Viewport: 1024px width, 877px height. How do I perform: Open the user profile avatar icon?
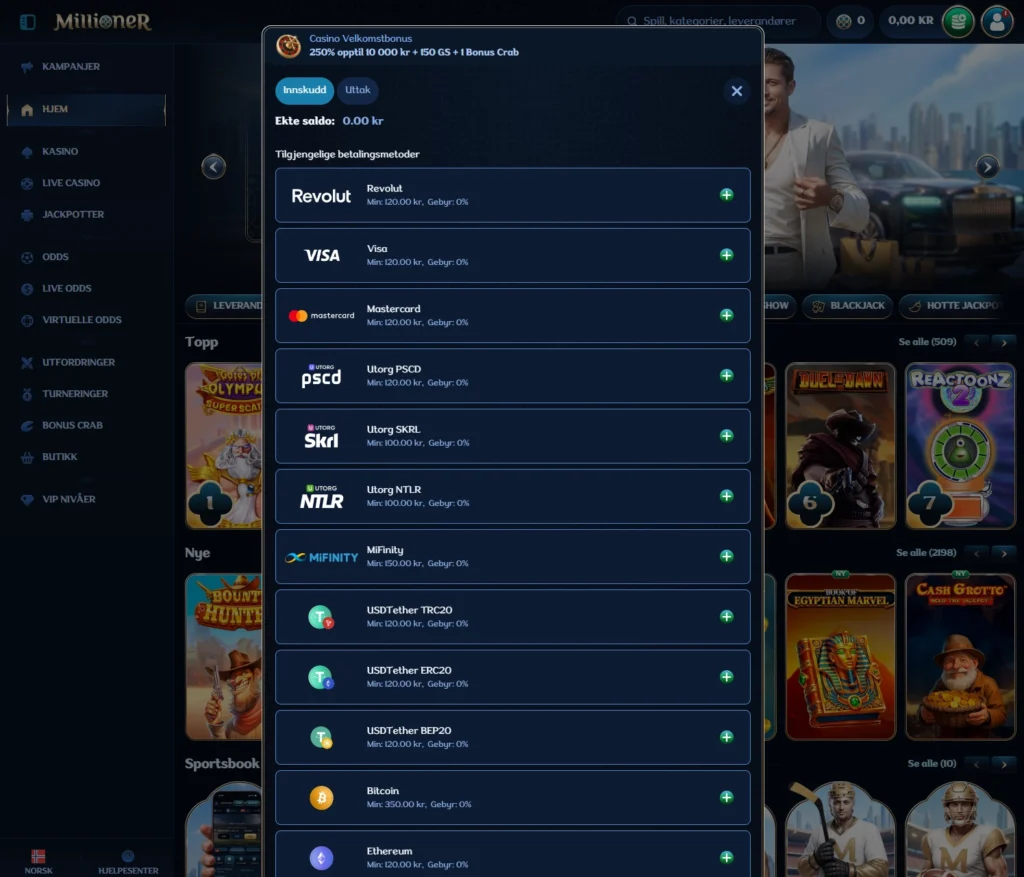coord(997,21)
